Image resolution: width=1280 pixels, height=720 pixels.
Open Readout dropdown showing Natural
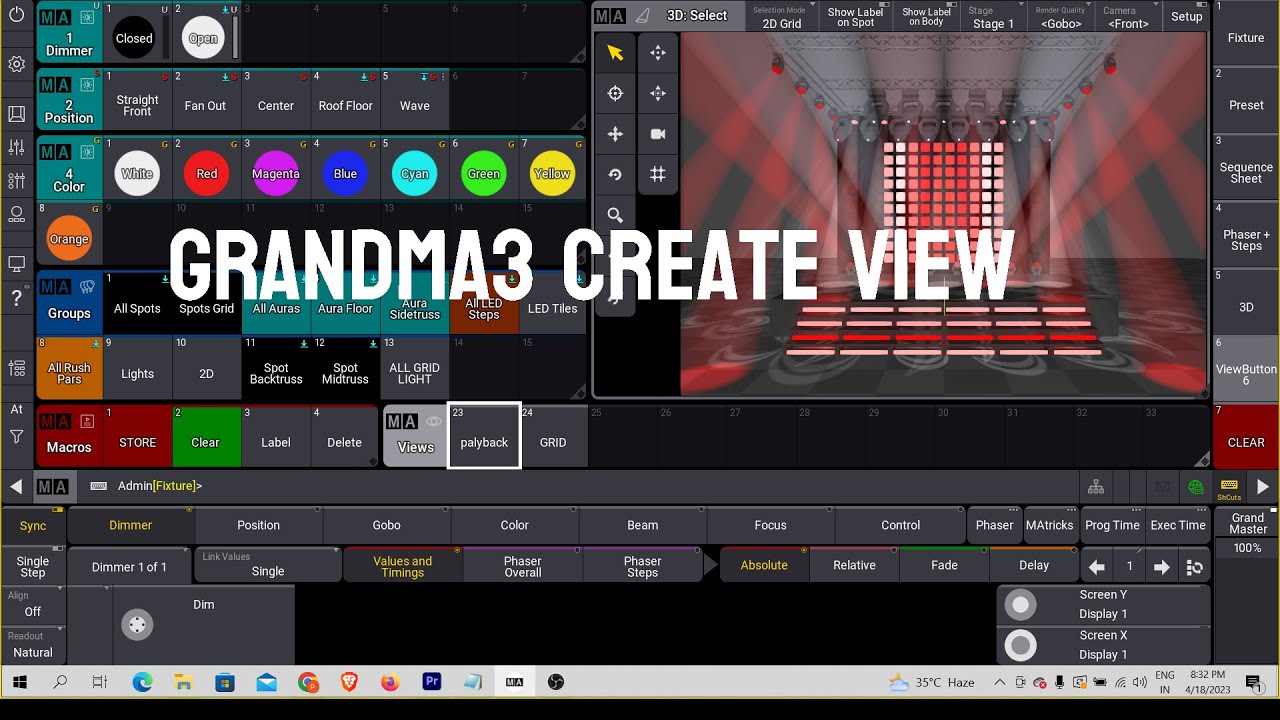[33, 645]
